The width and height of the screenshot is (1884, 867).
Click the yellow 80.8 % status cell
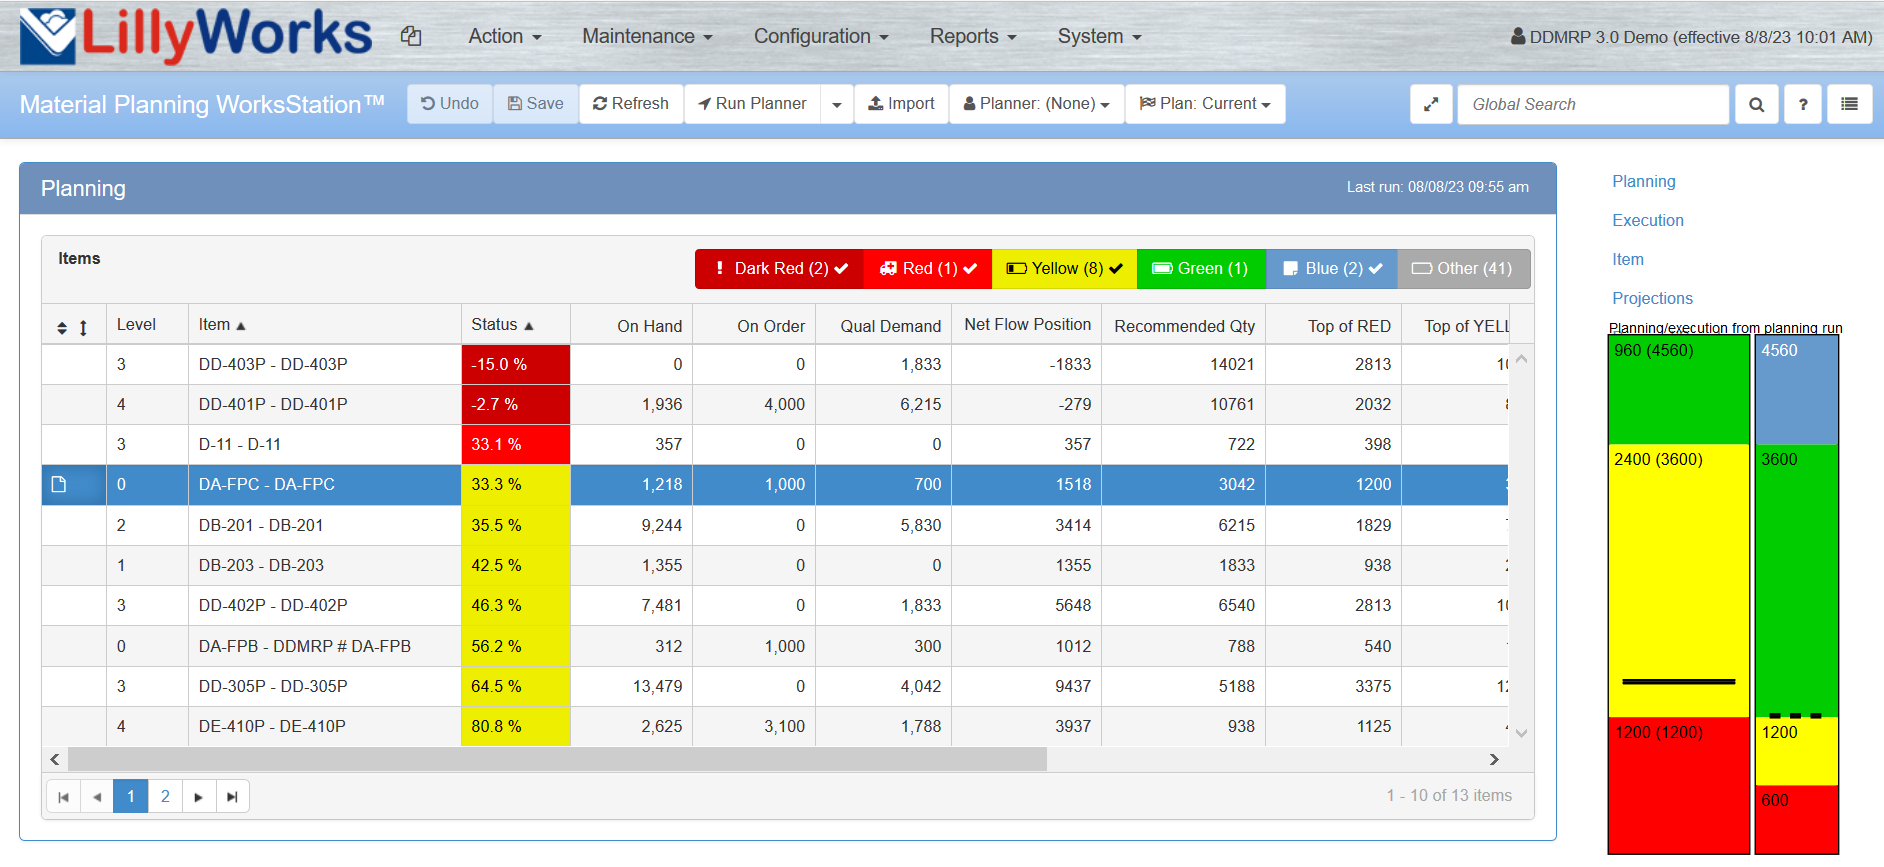(516, 727)
